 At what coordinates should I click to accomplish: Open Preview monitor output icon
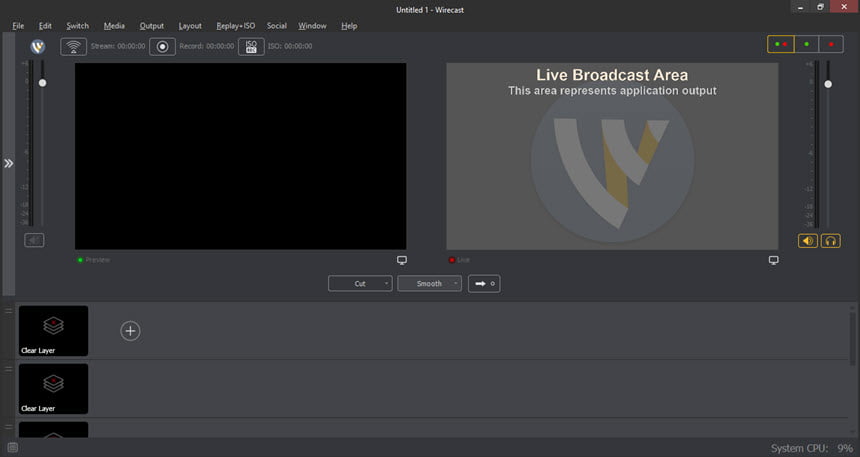pos(402,260)
